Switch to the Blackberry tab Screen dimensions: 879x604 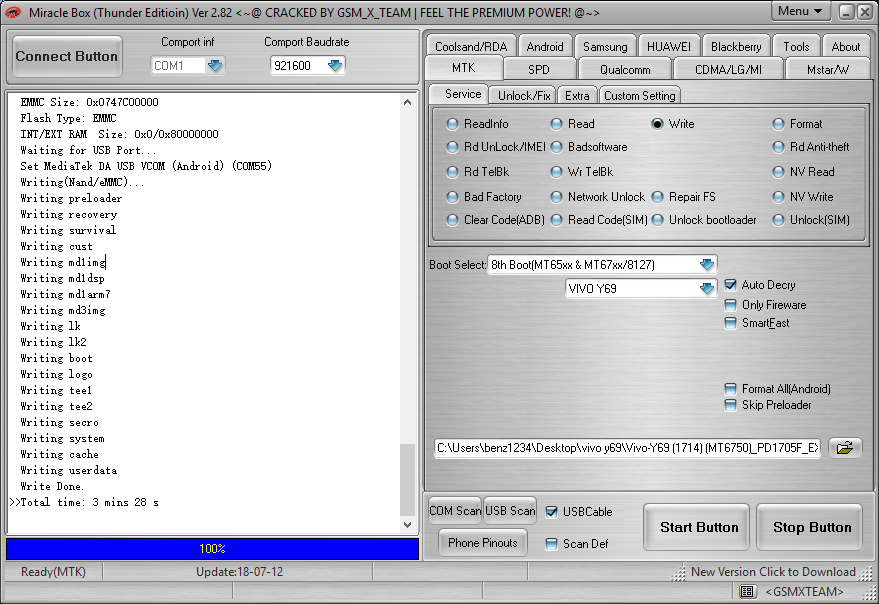click(736, 47)
